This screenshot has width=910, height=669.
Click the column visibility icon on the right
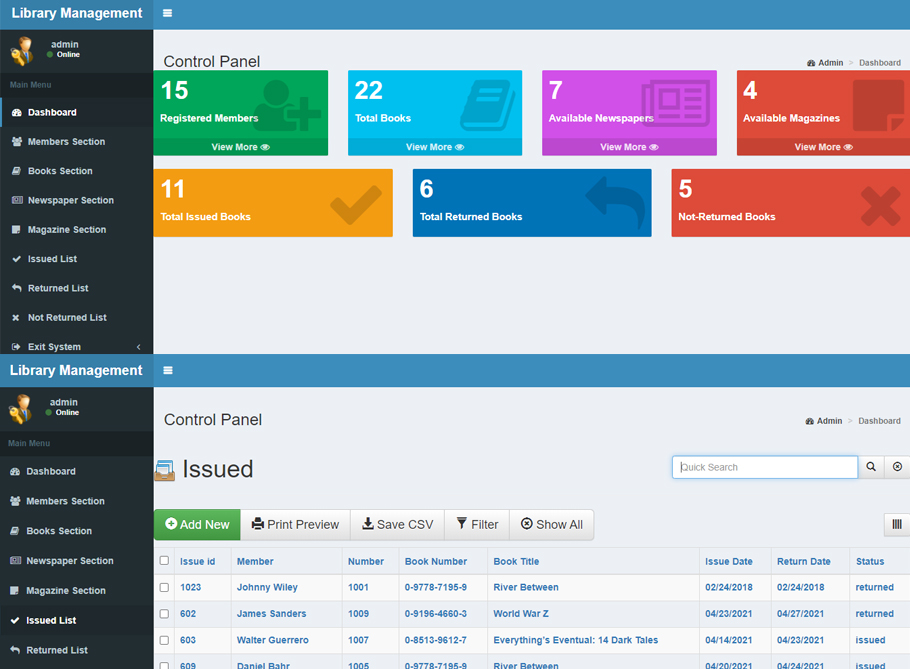(x=897, y=524)
